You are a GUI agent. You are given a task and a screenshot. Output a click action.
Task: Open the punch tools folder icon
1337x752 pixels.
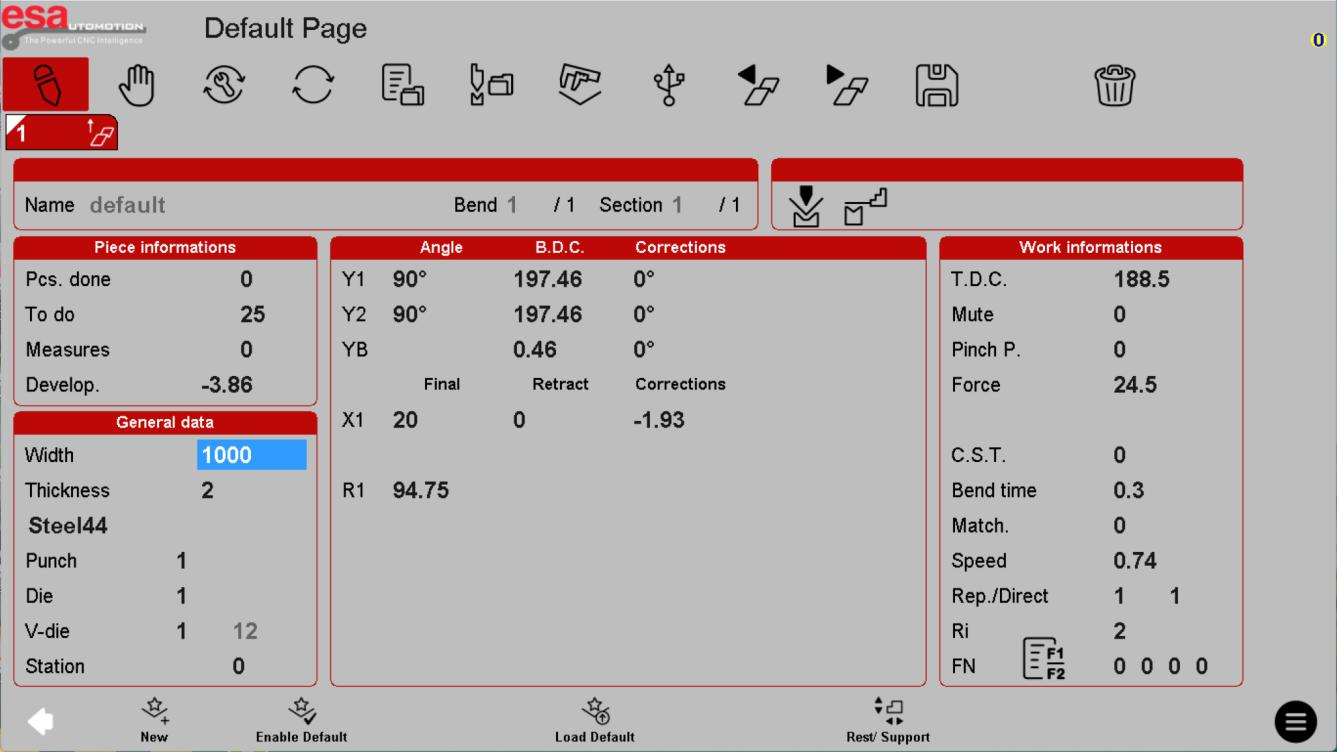491,85
